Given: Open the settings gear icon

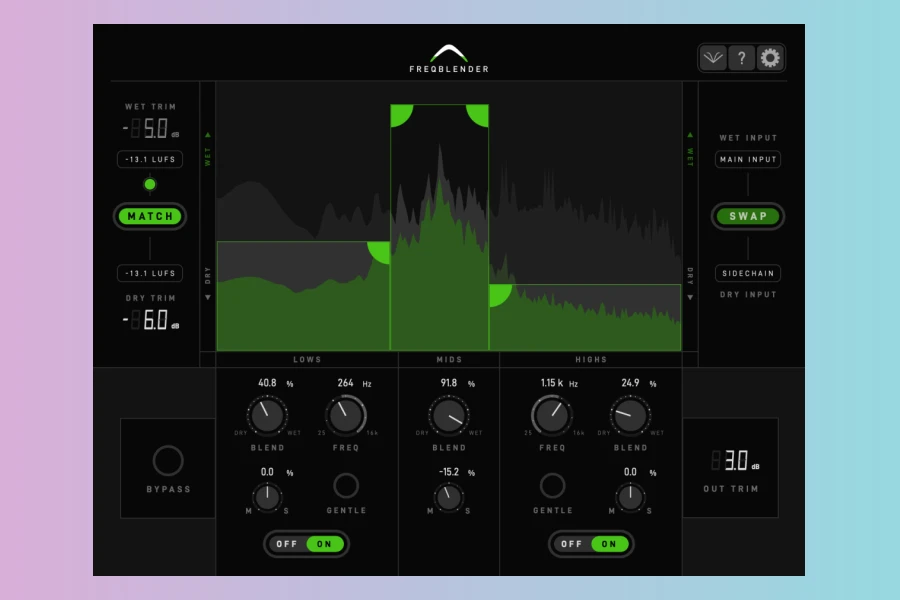Looking at the screenshot, I should [770, 58].
